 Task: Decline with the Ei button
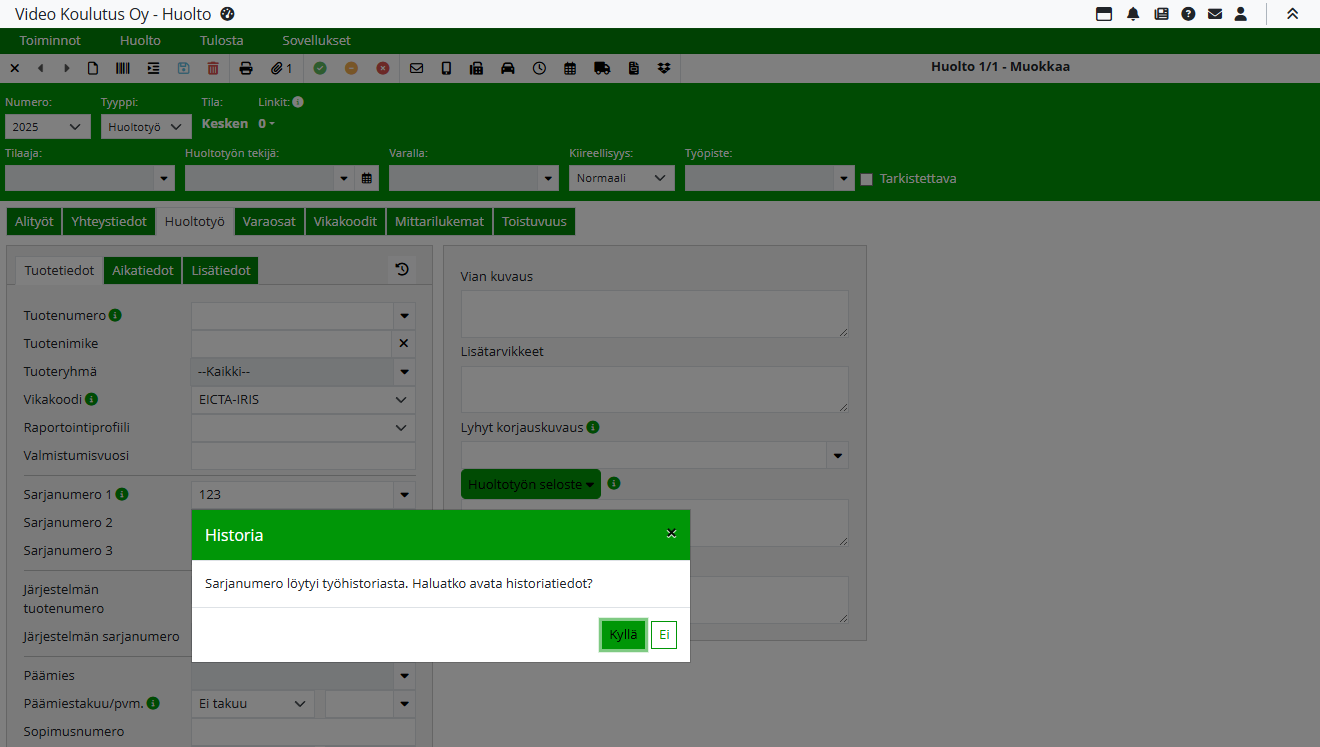[663, 635]
